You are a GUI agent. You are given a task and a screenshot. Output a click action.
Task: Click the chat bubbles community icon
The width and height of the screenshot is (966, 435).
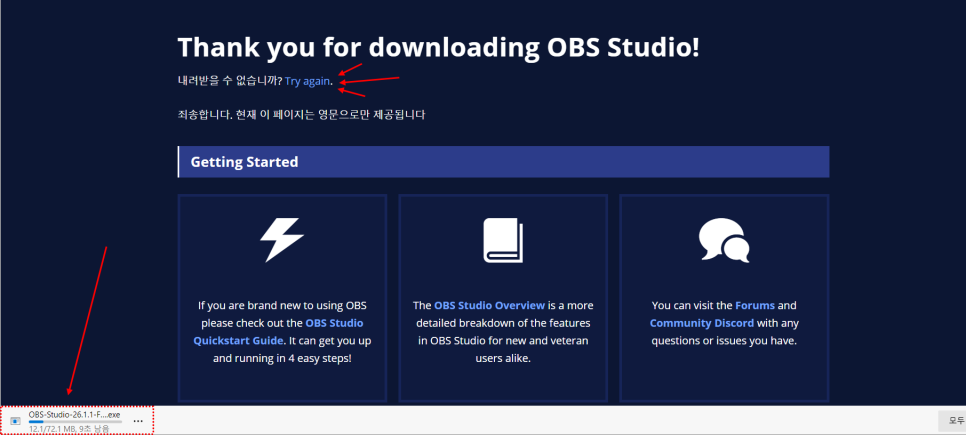(x=724, y=240)
